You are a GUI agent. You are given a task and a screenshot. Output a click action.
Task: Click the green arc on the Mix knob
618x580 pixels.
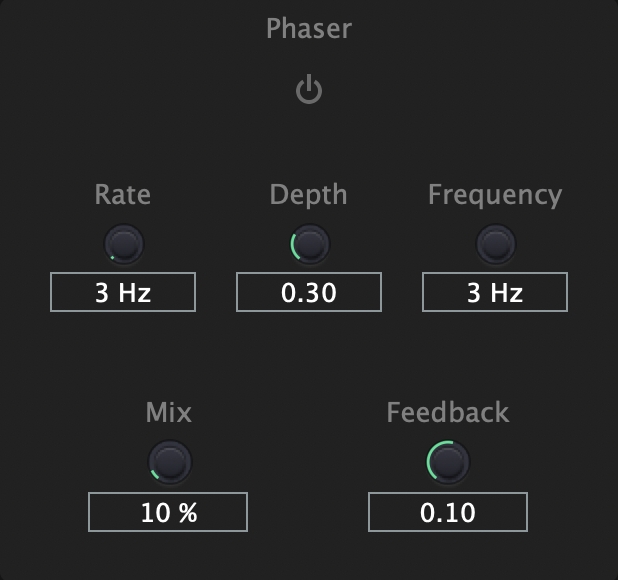tap(154, 470)
